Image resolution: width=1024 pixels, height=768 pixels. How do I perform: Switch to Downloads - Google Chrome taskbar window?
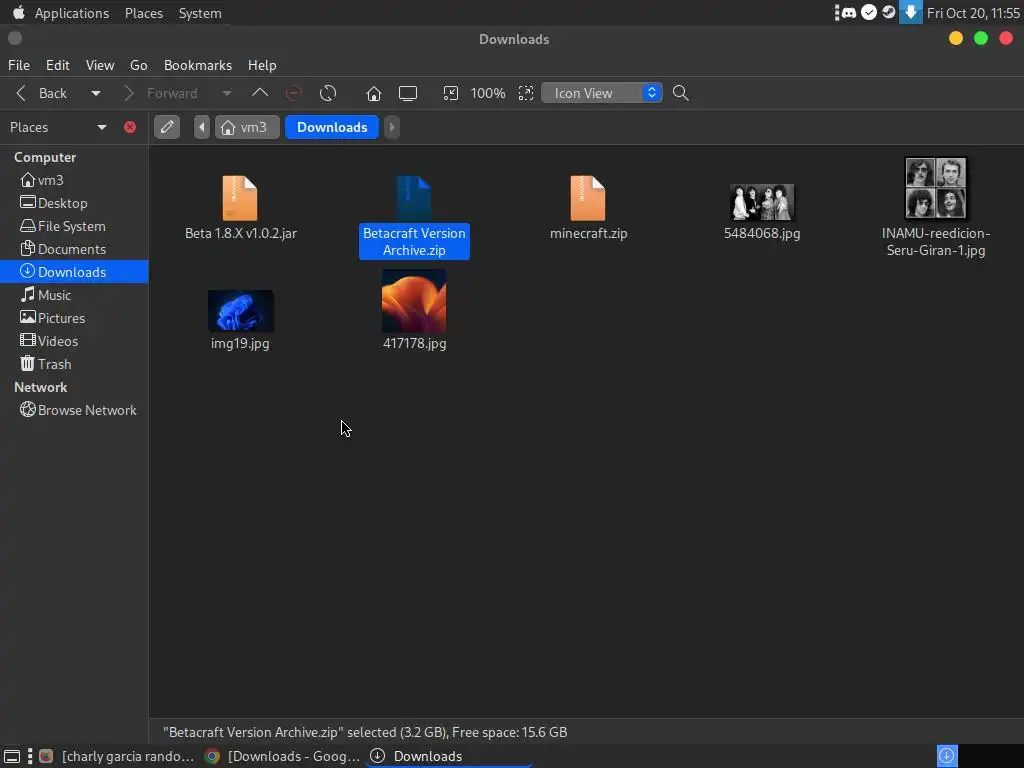pos(282,756)
